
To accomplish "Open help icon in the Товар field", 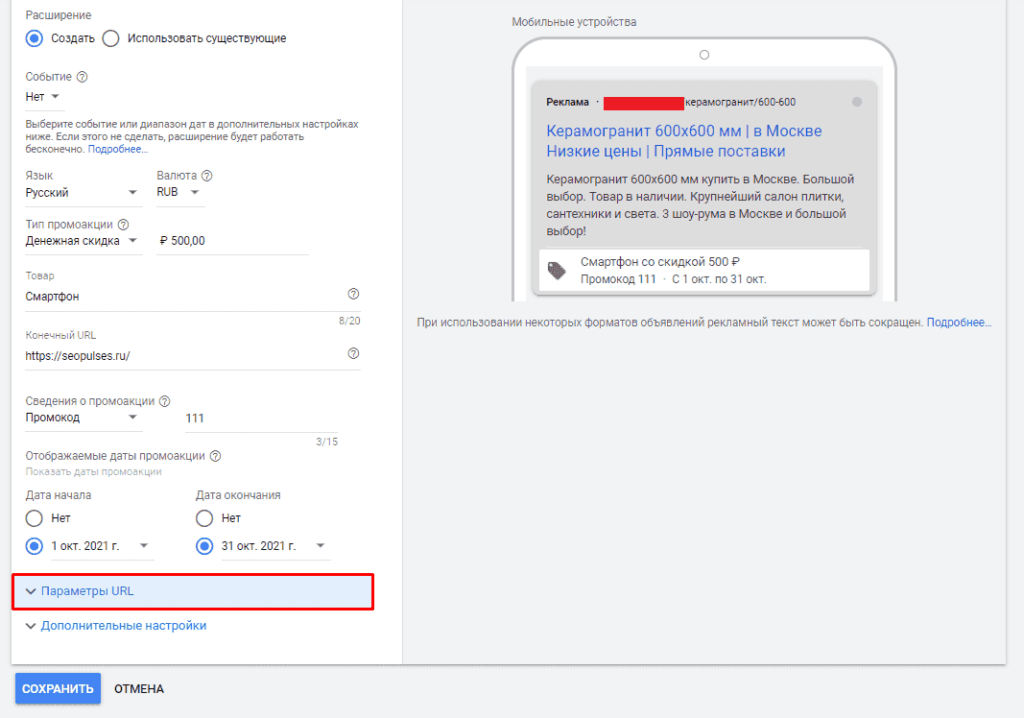I will point(353,294).
